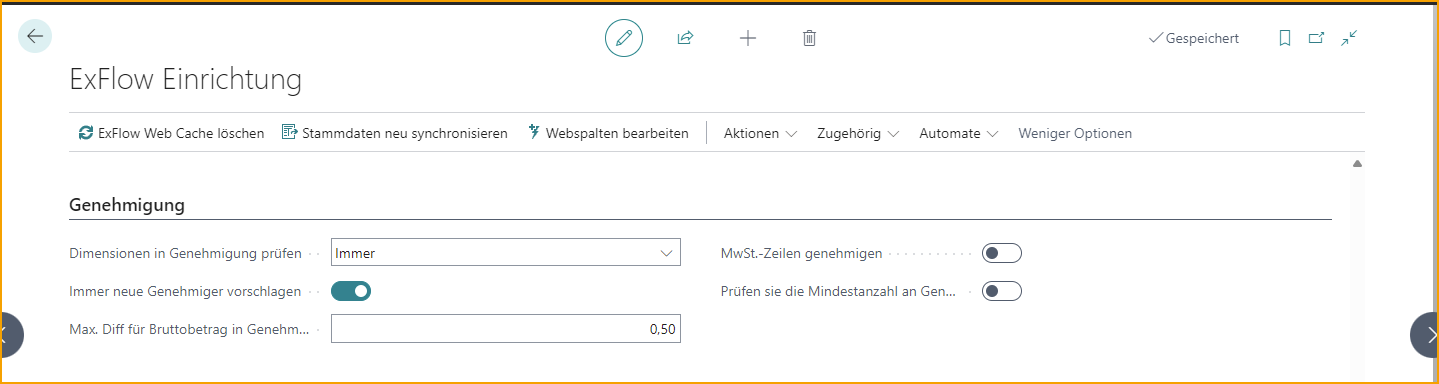
Task: Toggle Prüfen sie die Mindestanzahl switch
Action: coord(1001,291)
